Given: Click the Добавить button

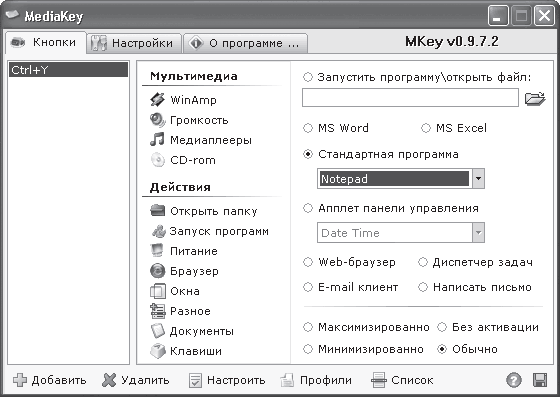Looking at the screenshot, I should [50, 380].
